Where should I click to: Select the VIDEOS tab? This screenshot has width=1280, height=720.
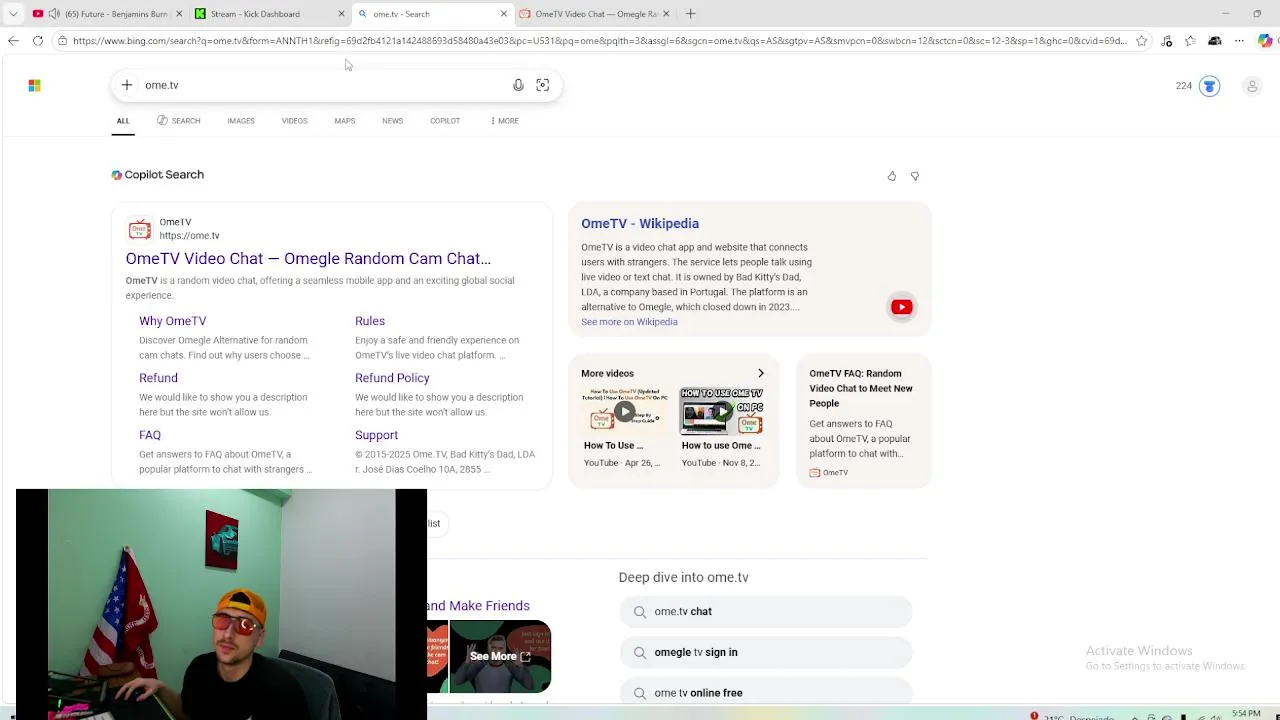pyautogui.click(x=294, y=121)
